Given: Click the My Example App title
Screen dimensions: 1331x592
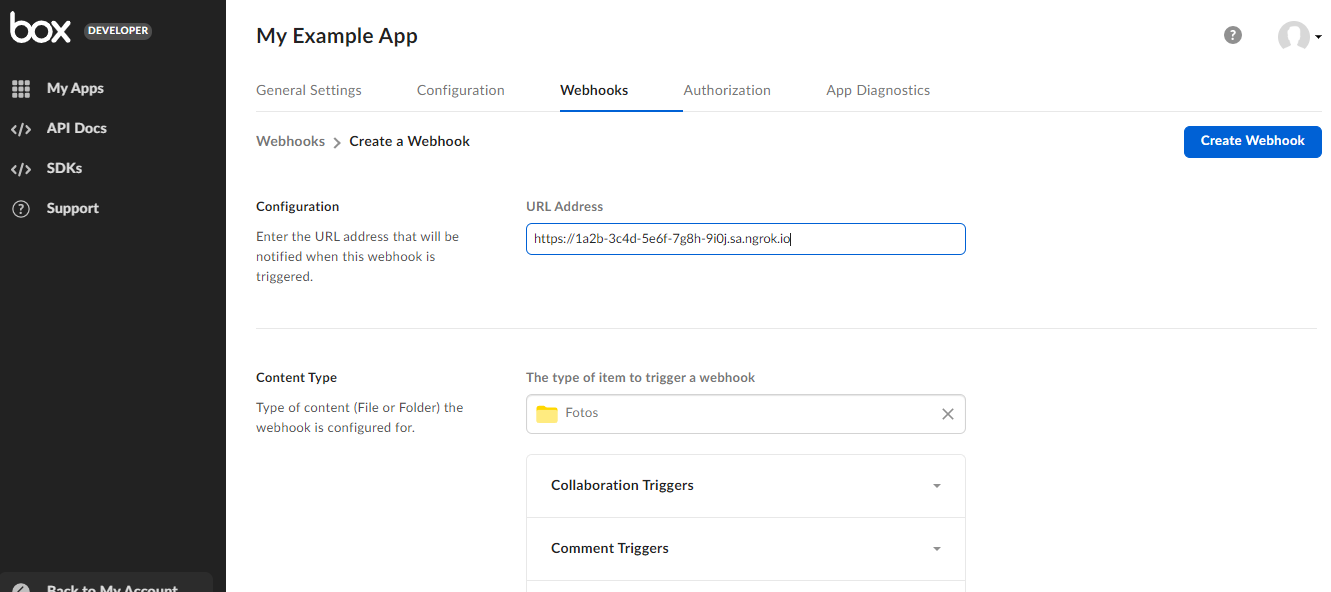Looking at the screenshot, I should (x=337, y=36).
